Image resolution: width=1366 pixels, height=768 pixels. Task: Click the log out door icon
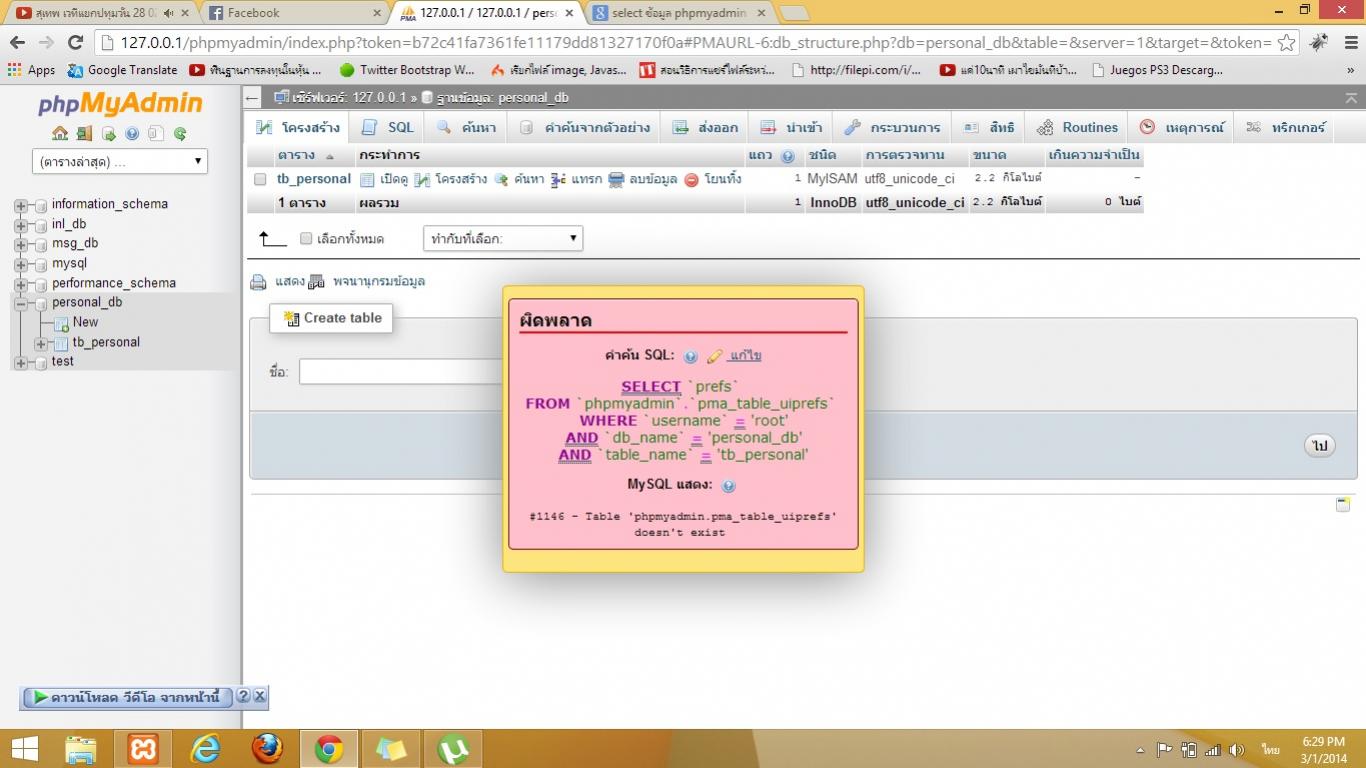tap(84, 134)
